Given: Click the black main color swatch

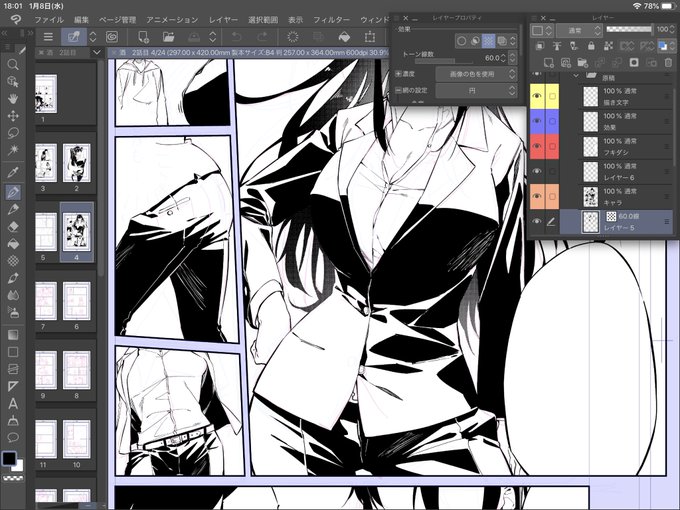Looking at the screenshot, I should pyautogui.click(x=9, y=458).
